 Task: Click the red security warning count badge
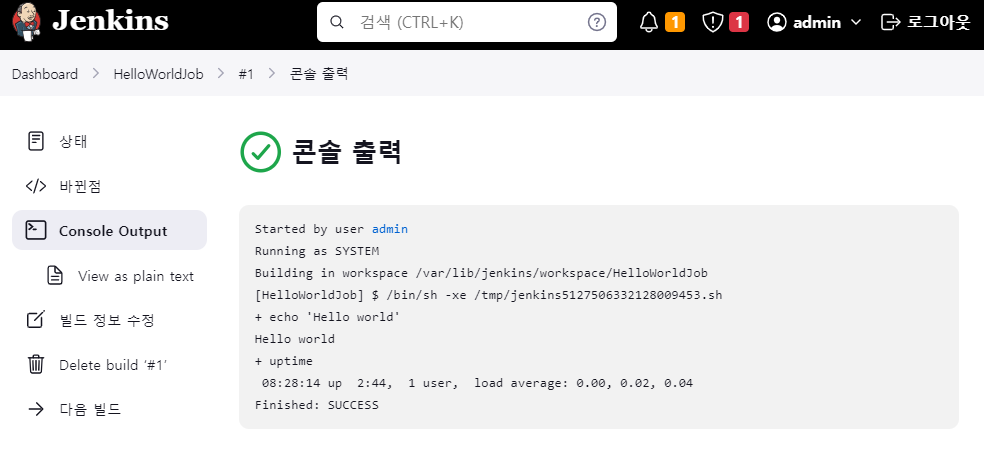739,23
